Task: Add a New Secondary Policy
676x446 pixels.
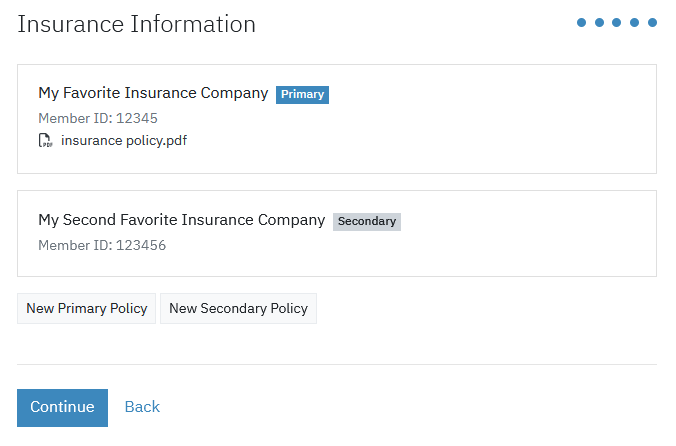Action: [x=238, y=309]
